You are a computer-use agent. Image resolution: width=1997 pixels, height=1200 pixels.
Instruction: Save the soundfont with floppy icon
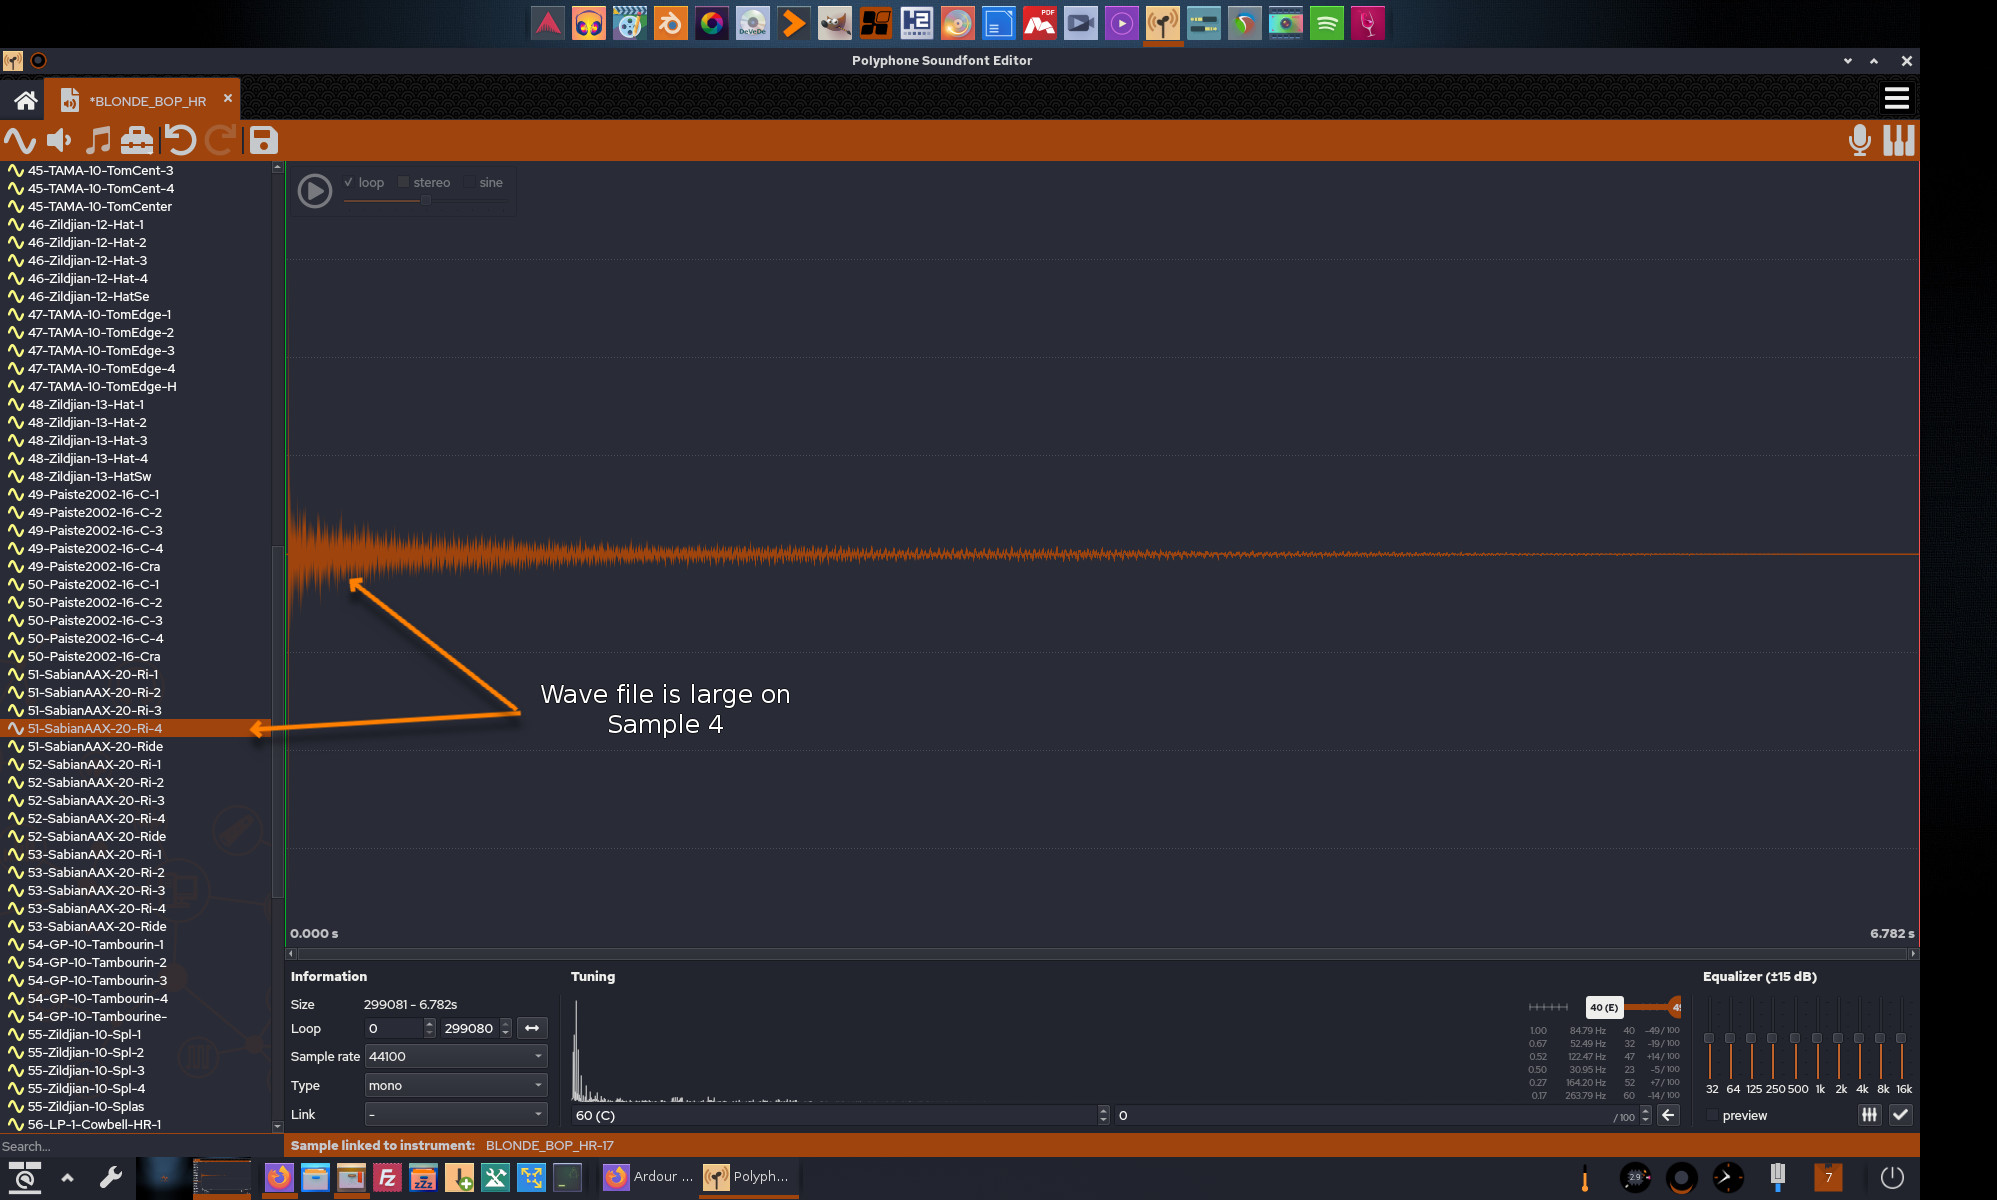click(x=263, y=141)
